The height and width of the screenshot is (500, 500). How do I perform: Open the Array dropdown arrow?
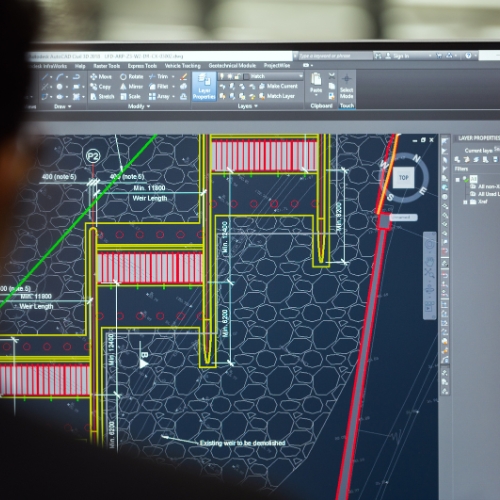(x=174, y=96)
